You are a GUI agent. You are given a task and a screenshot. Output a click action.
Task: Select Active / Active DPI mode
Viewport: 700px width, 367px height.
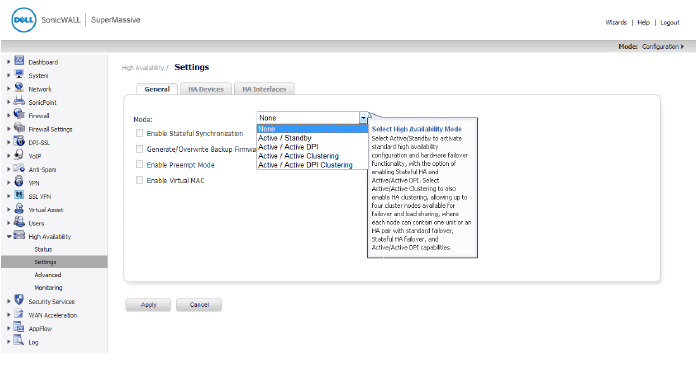(312, 147)
